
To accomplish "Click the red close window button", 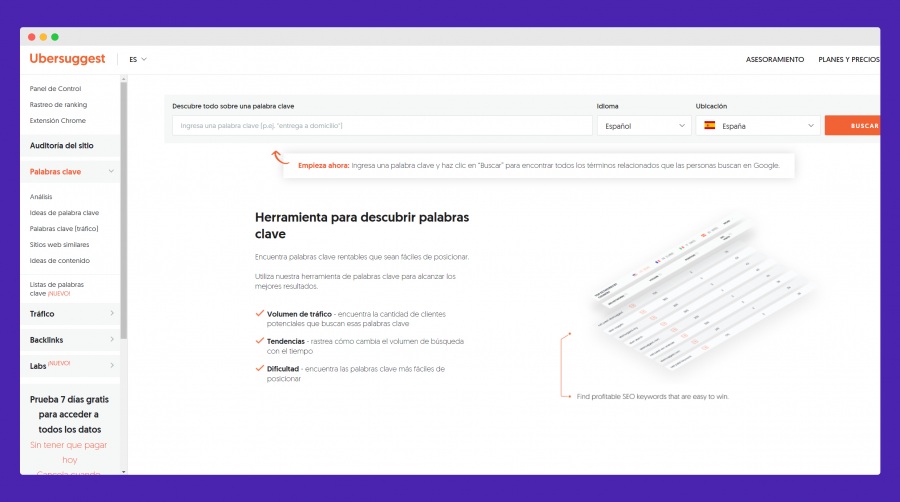I will point(32,37).
